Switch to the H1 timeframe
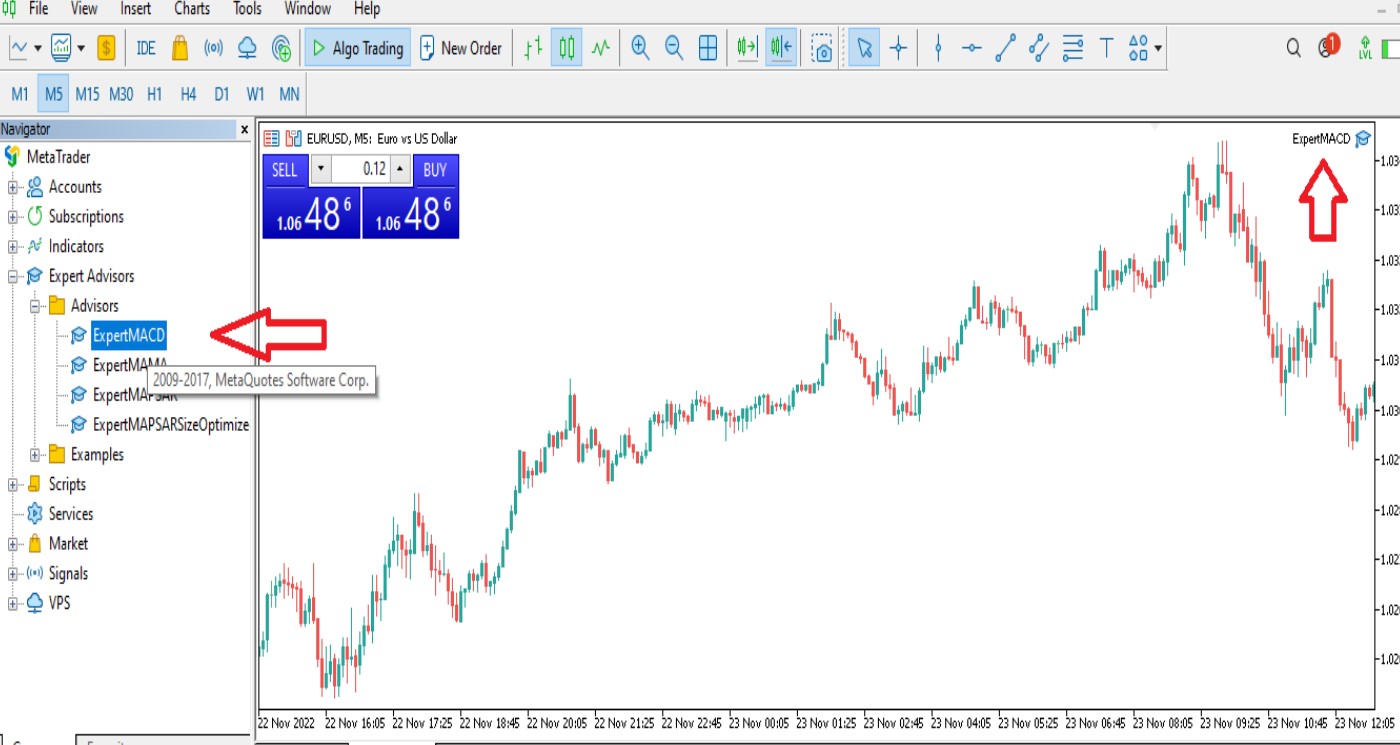The height and width of the screenshot is (745, 1400). (154, 94)
